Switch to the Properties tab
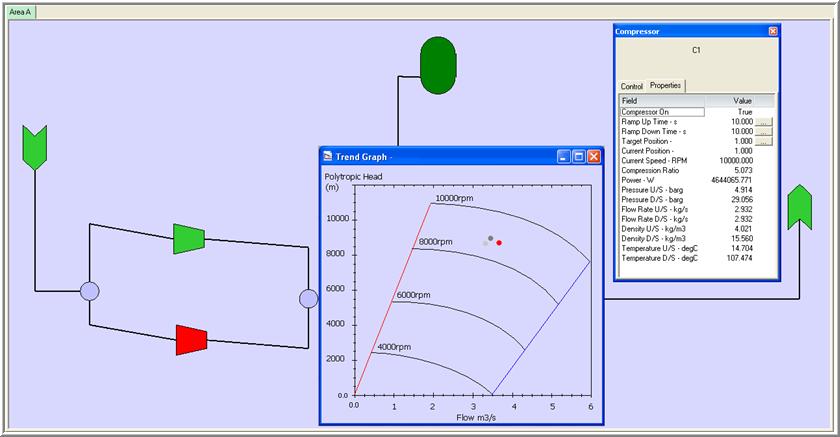The height and width of the screenshot is (437, 840). tap(665, 86)
